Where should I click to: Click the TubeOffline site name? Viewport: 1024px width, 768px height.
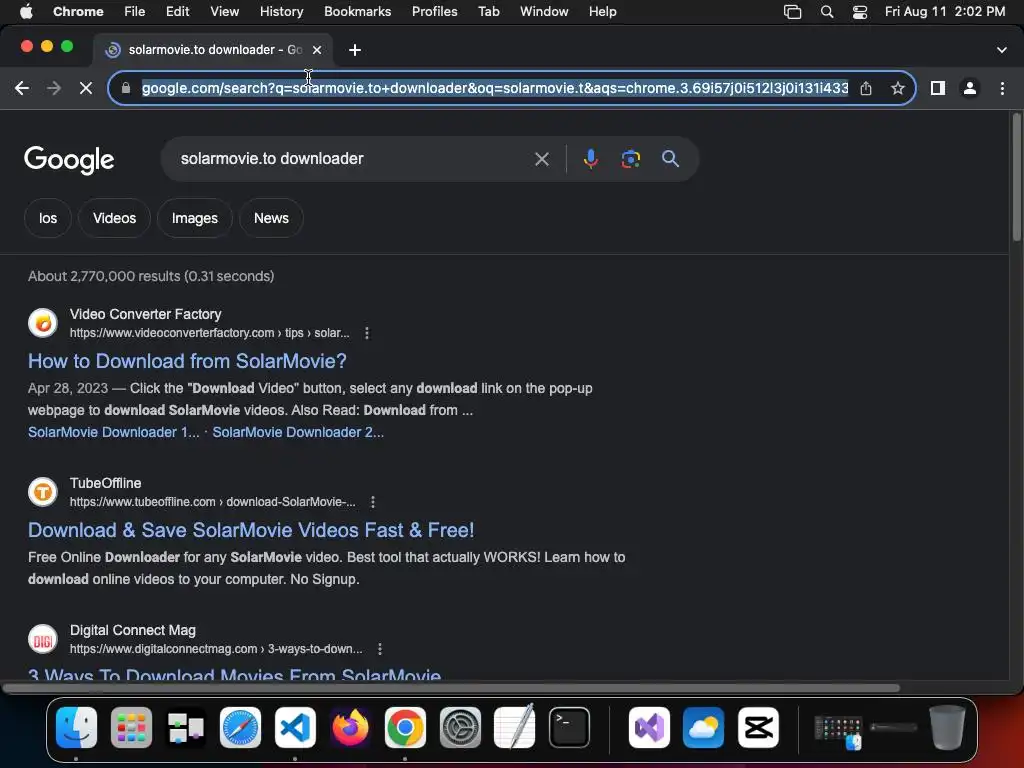[x=105, y=483]
